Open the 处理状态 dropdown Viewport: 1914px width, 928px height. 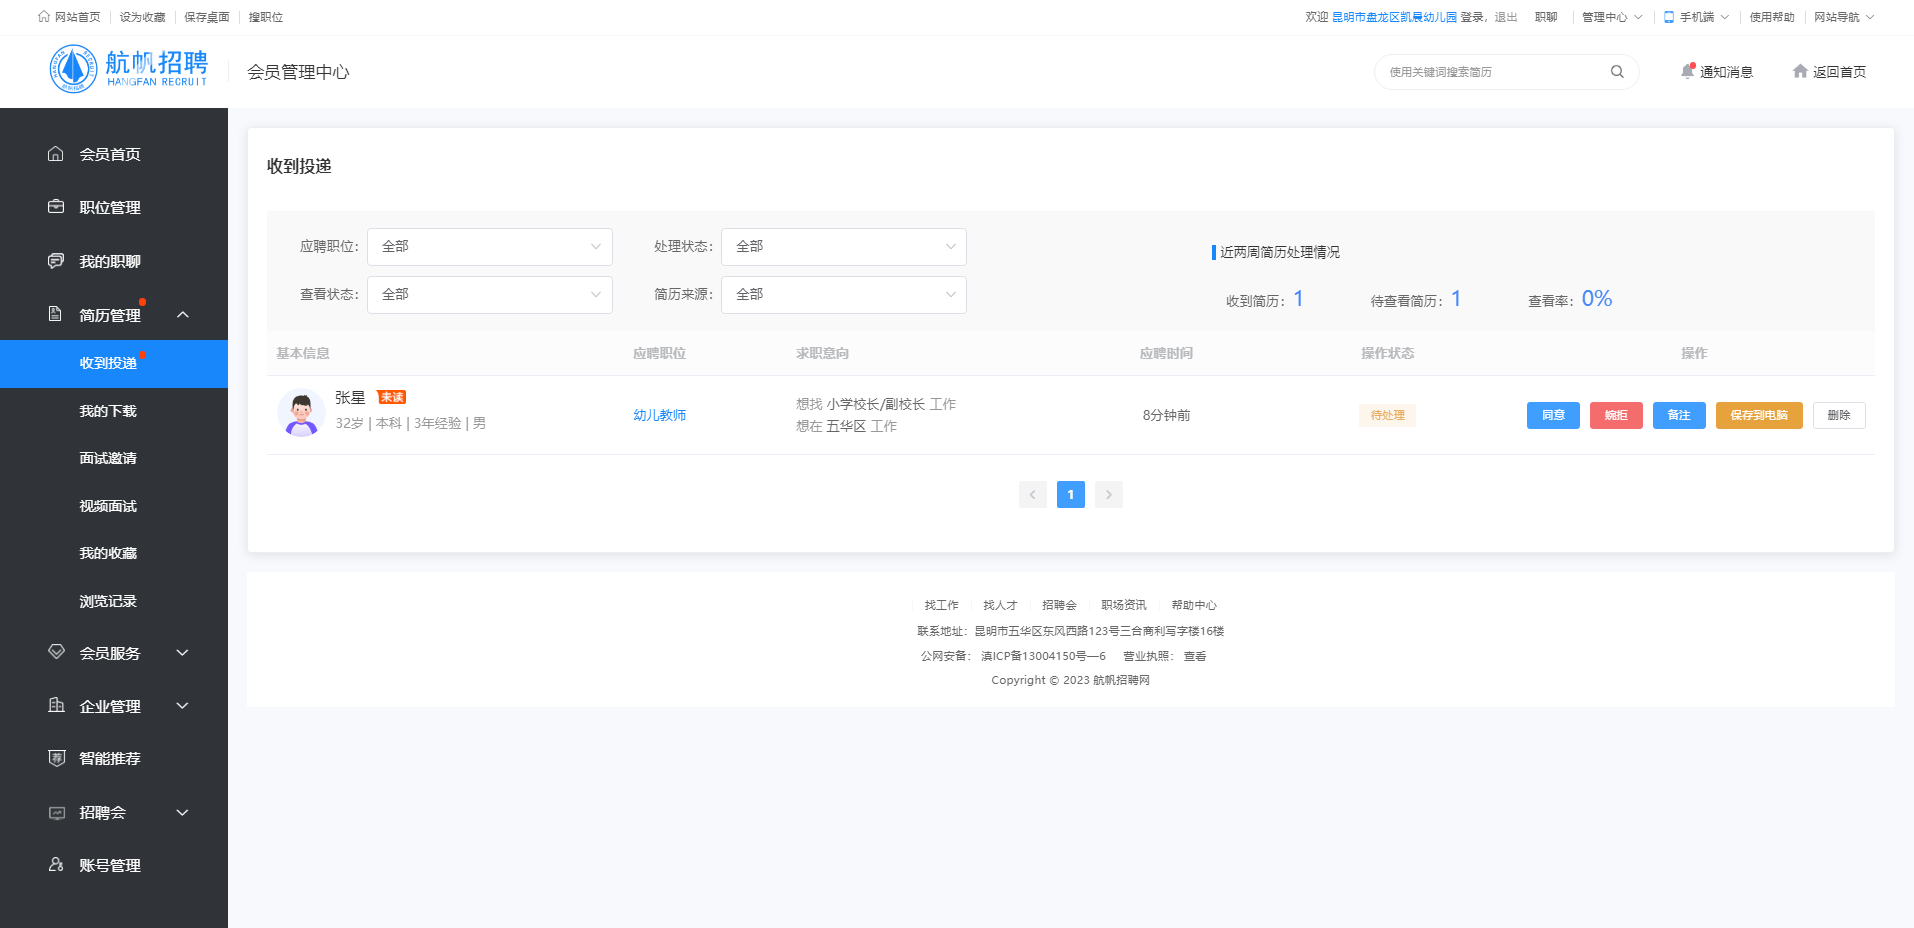pos(843,247)
